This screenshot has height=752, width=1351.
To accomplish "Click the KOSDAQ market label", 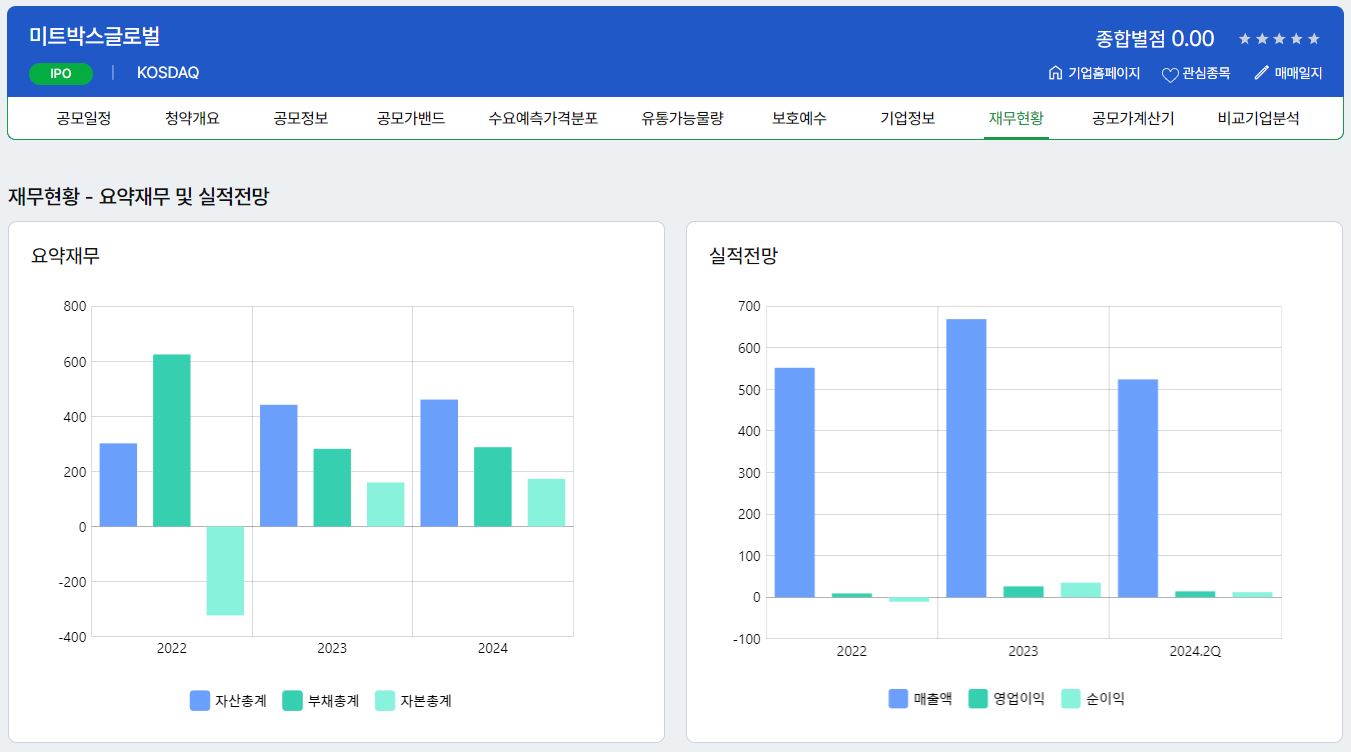I will click(168, 73).
